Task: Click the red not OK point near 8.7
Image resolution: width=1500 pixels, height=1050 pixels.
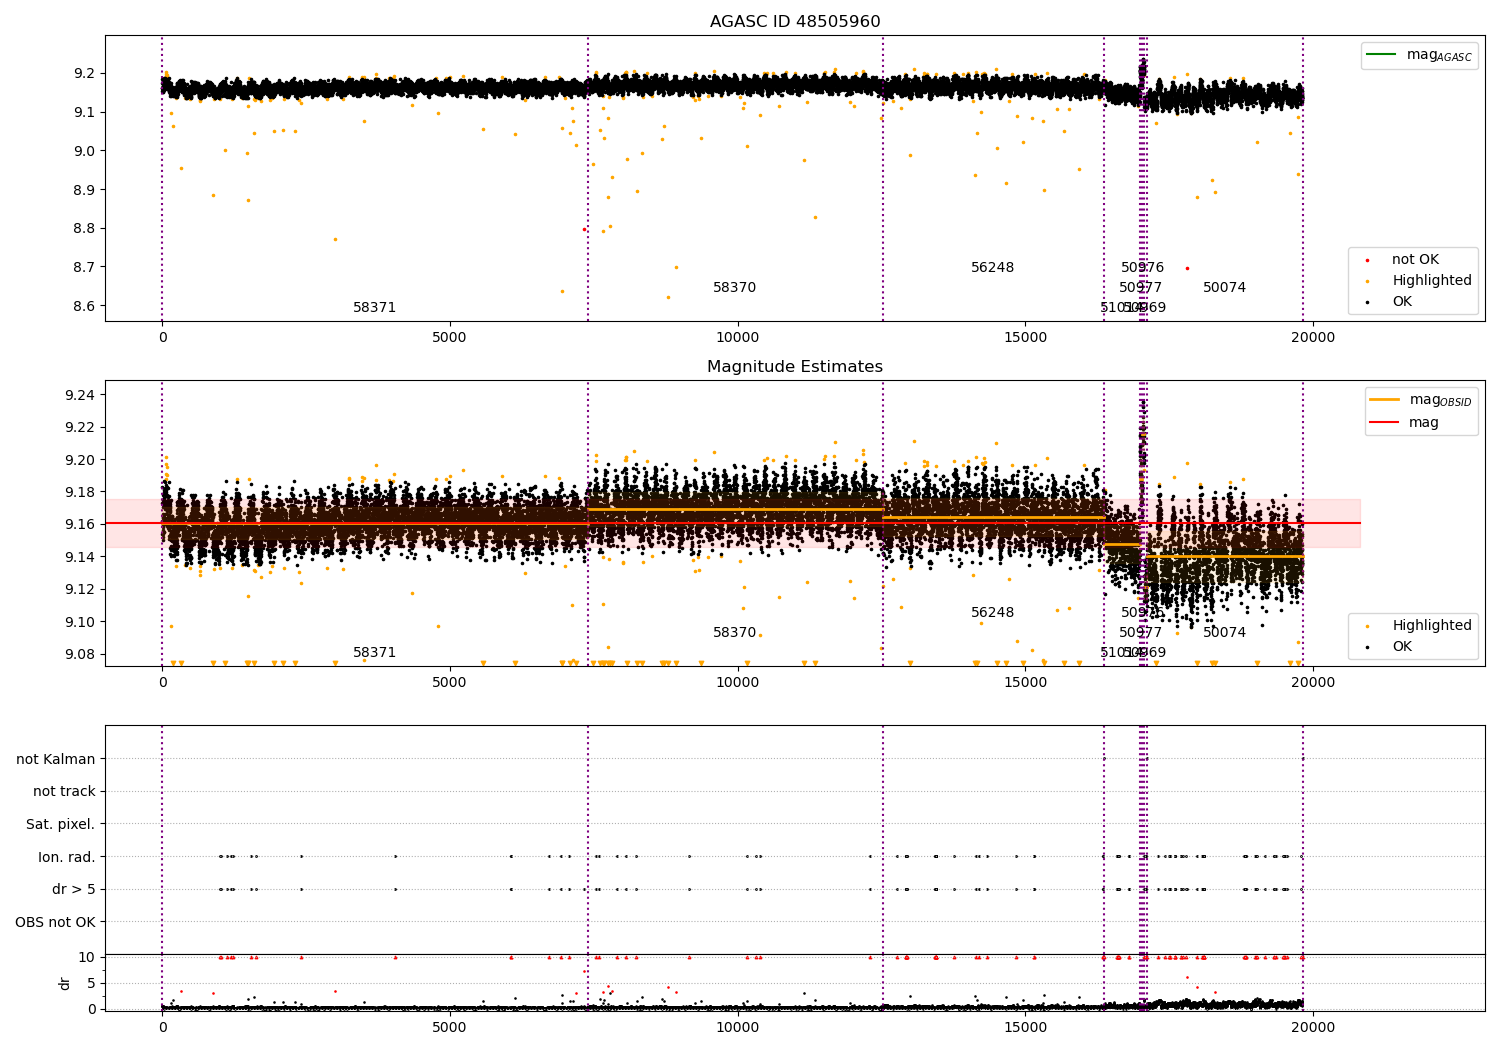Action: (1187, 268)
